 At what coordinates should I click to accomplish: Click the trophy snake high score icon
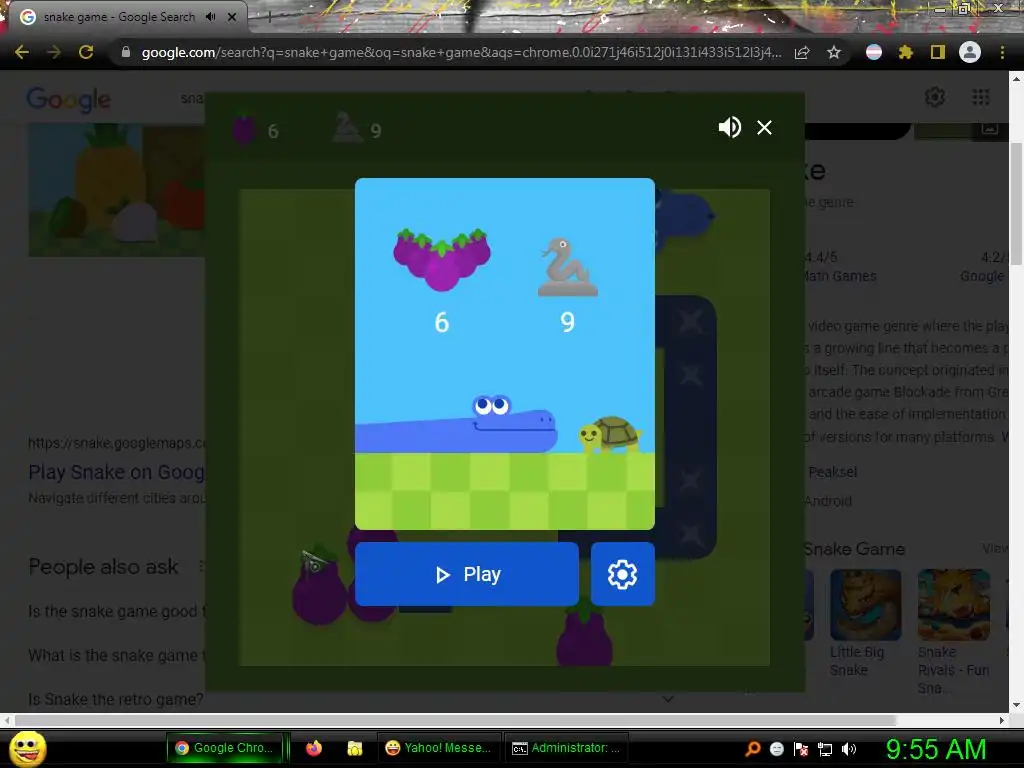pyautogui.click(x=347, y=127)
